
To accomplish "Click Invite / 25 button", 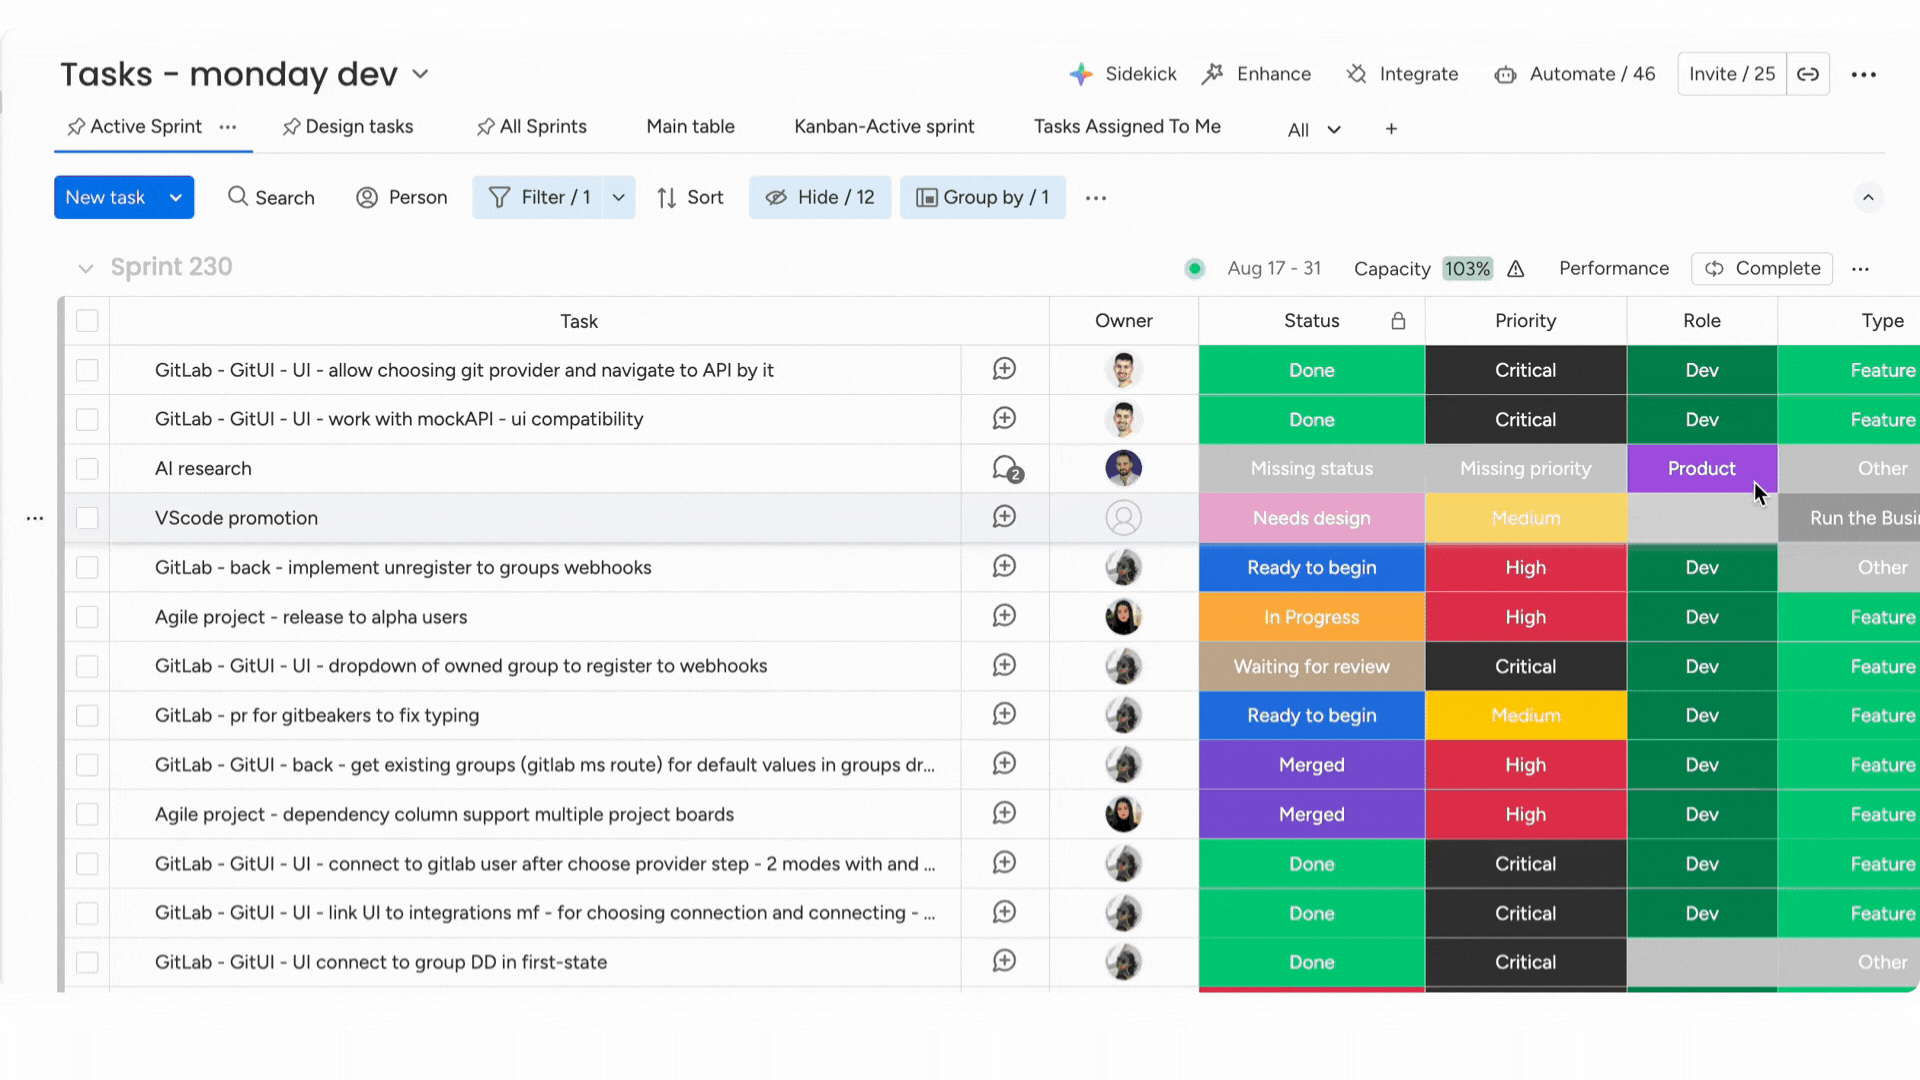I will click(x=1732, y=74).
